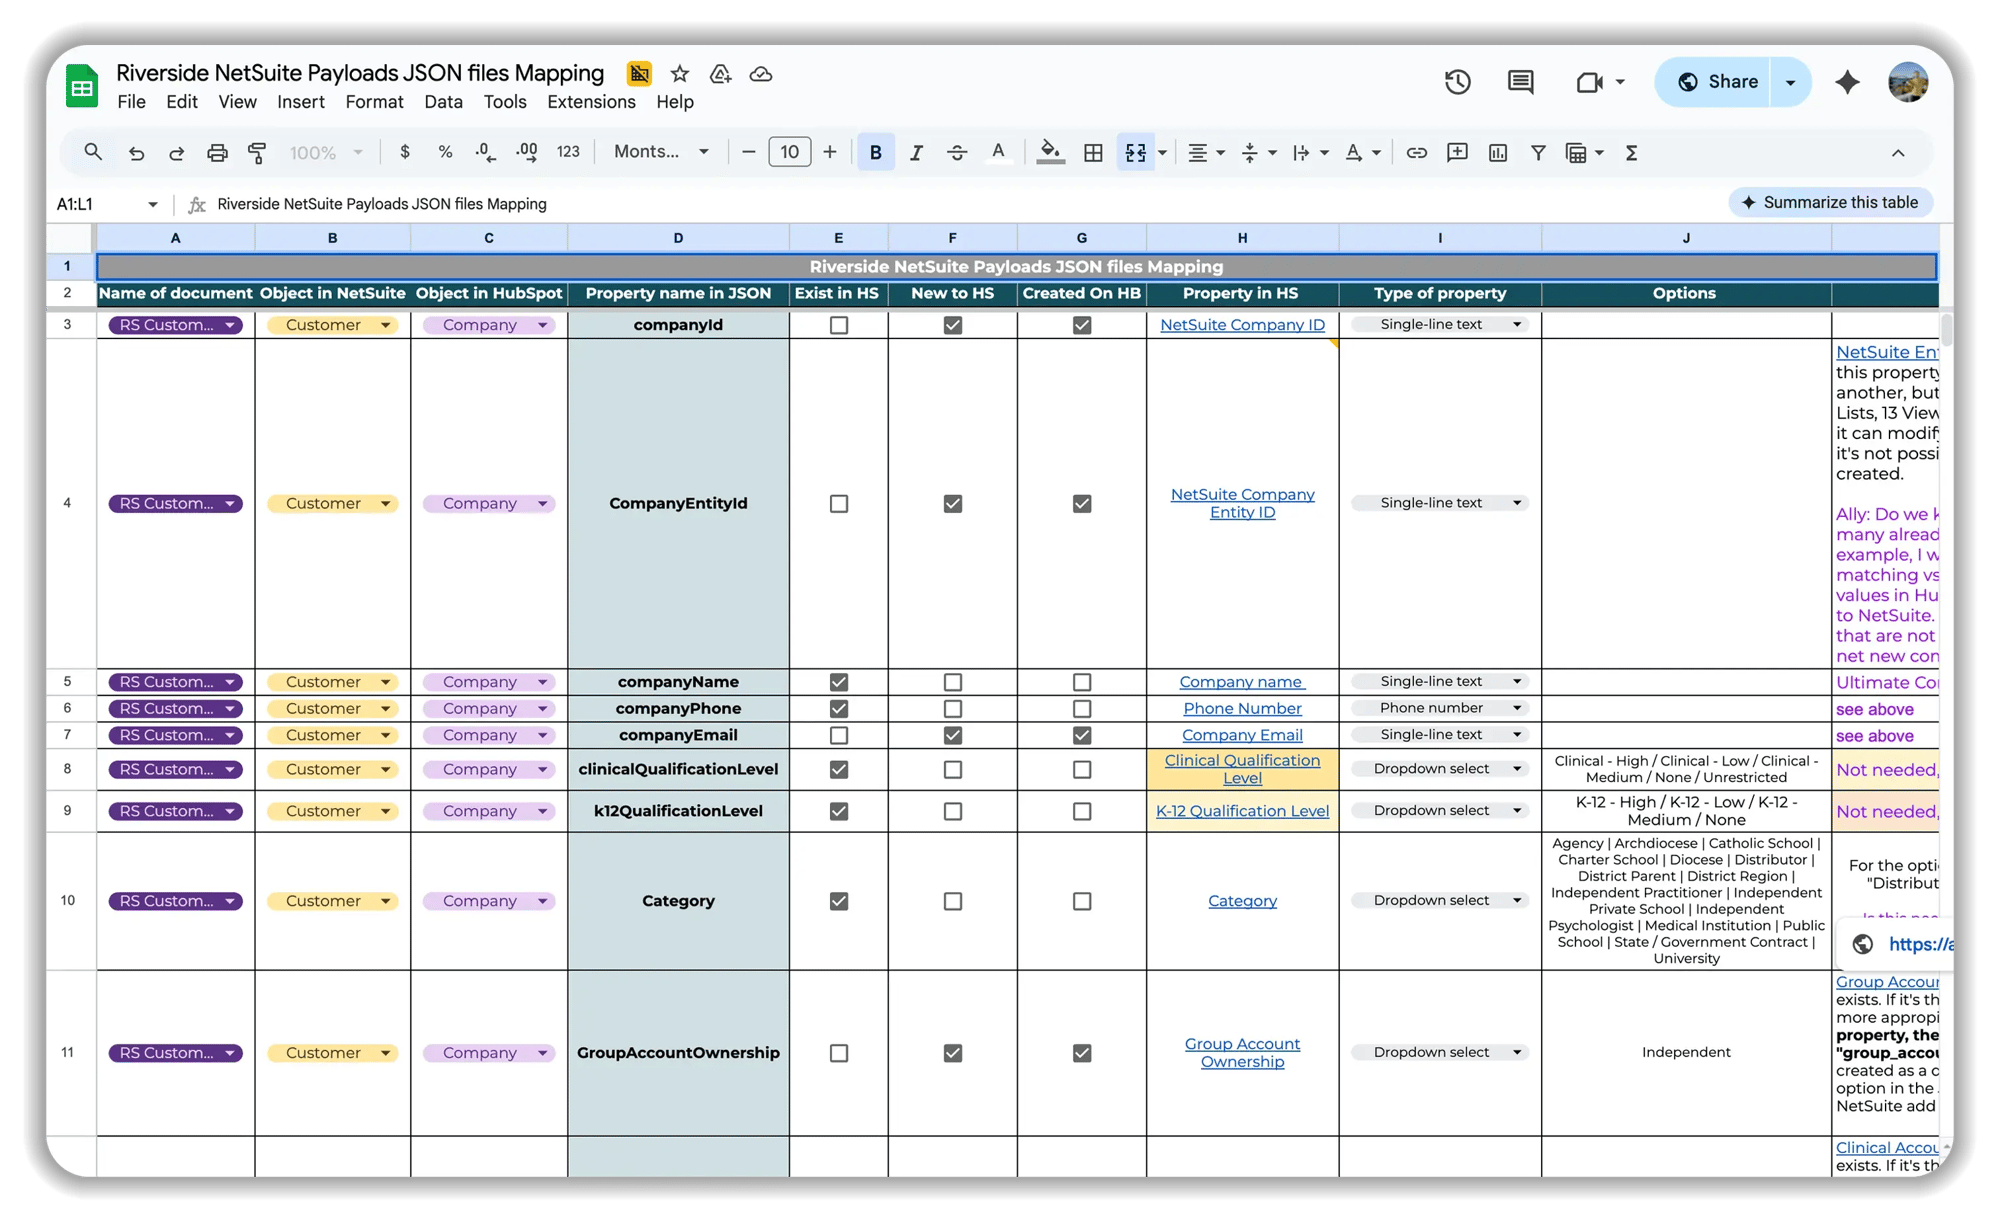Click the merge cells icon
The height and width of the screenshot is (1229, 2000).
pos(1136,153)
